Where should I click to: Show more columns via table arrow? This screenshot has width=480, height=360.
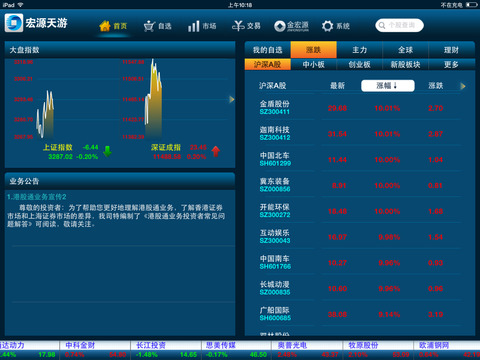[x=463, y=86]
